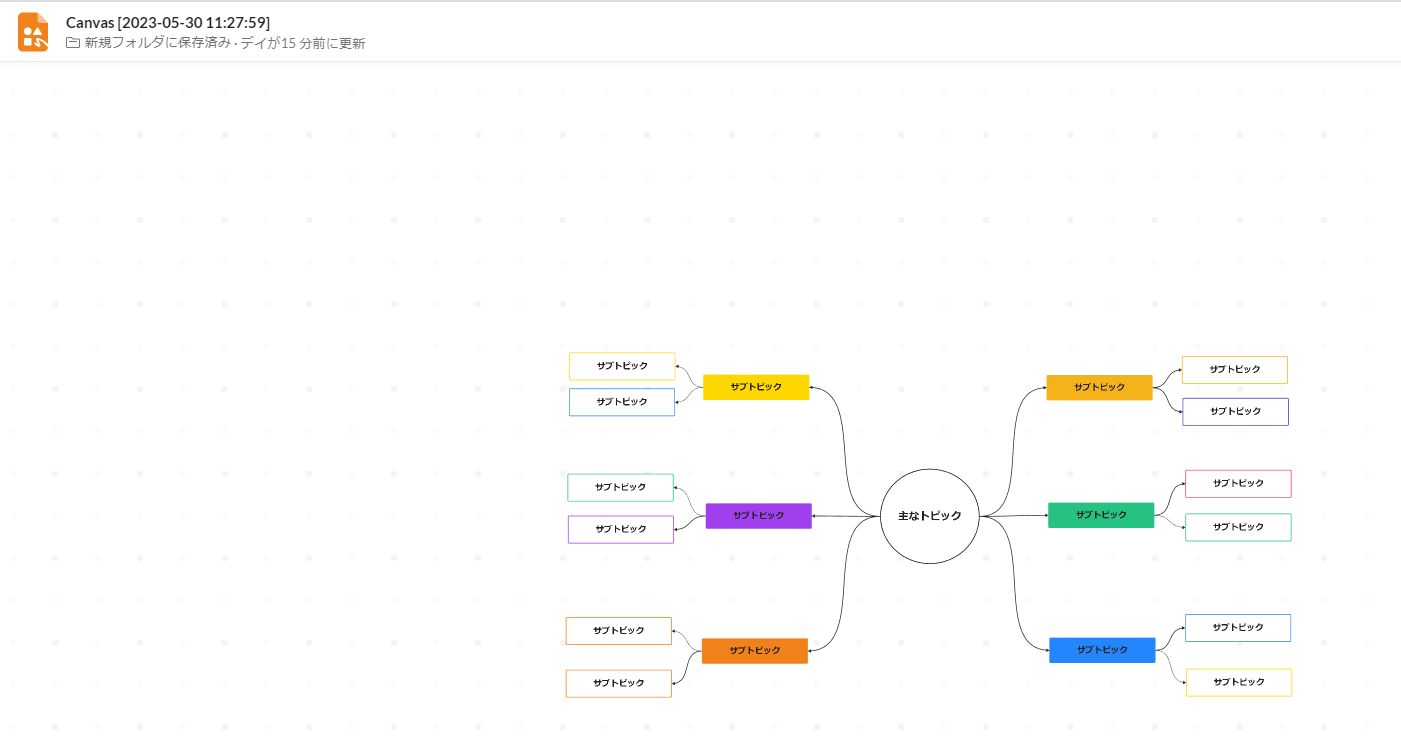Click the blue-outlined child of the yellow node
1401x738 pixels.
pyautogui.click(x=622, y=402)
